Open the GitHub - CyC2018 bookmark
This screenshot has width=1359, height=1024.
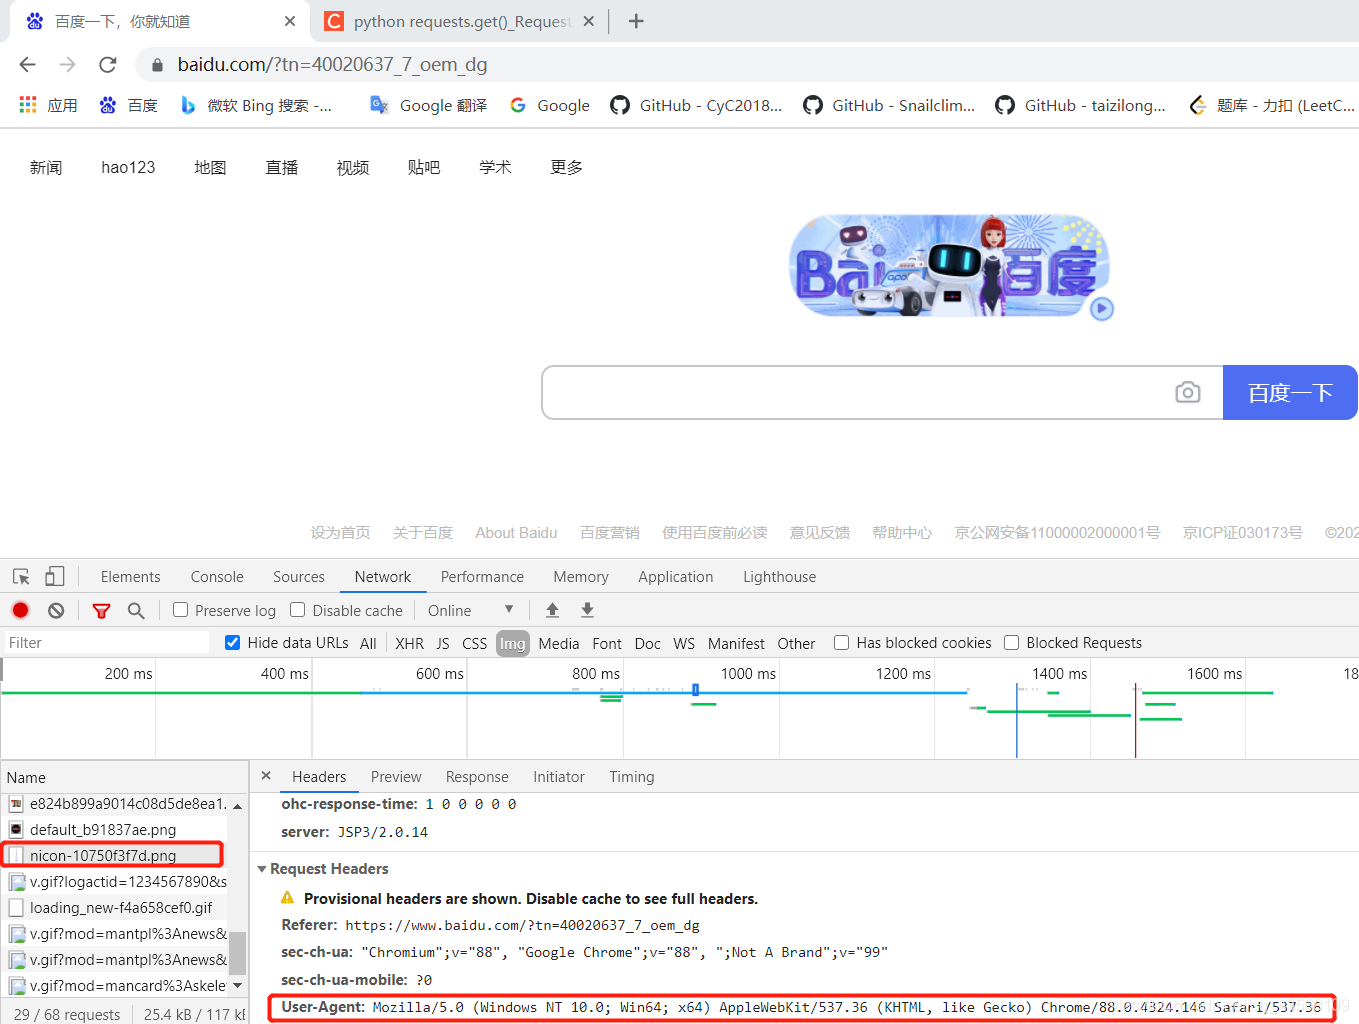[x=696, y=105]
